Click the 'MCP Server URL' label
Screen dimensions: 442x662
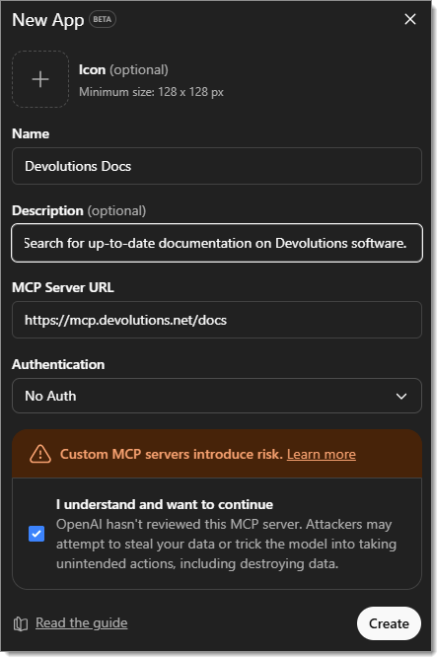click(63, 288)
